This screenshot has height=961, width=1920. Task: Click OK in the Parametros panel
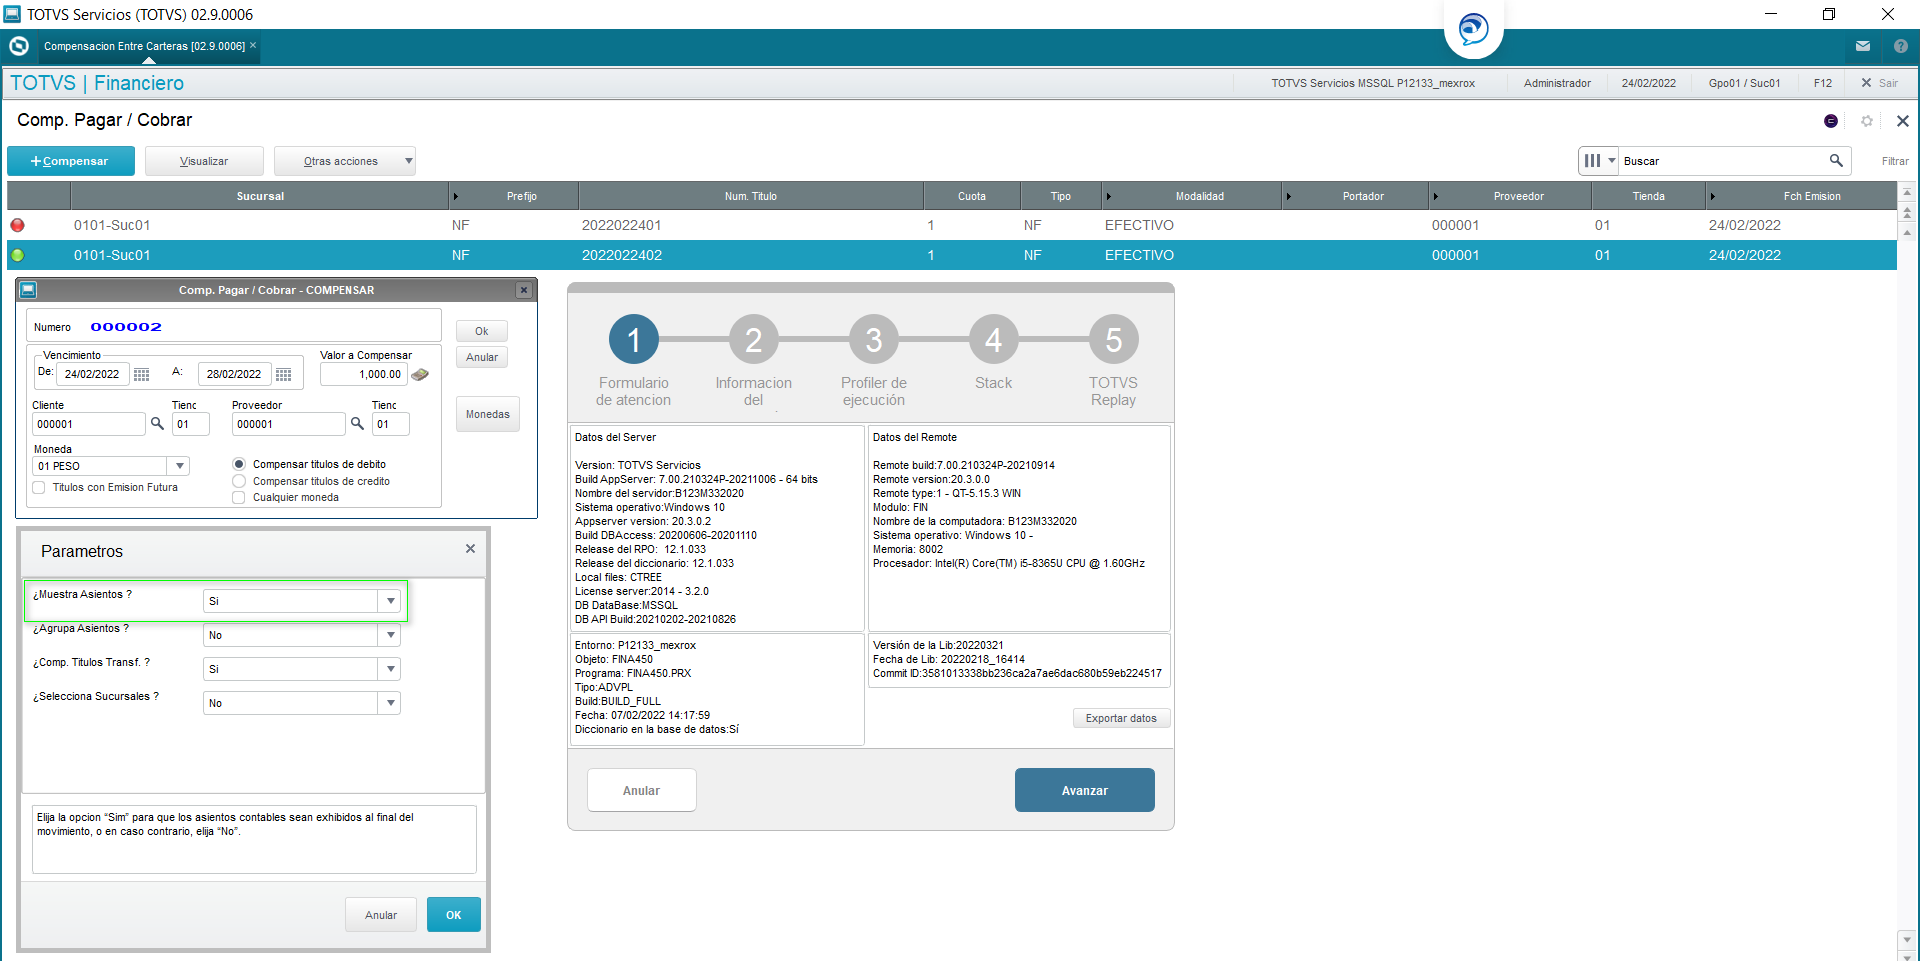[454, 915]
